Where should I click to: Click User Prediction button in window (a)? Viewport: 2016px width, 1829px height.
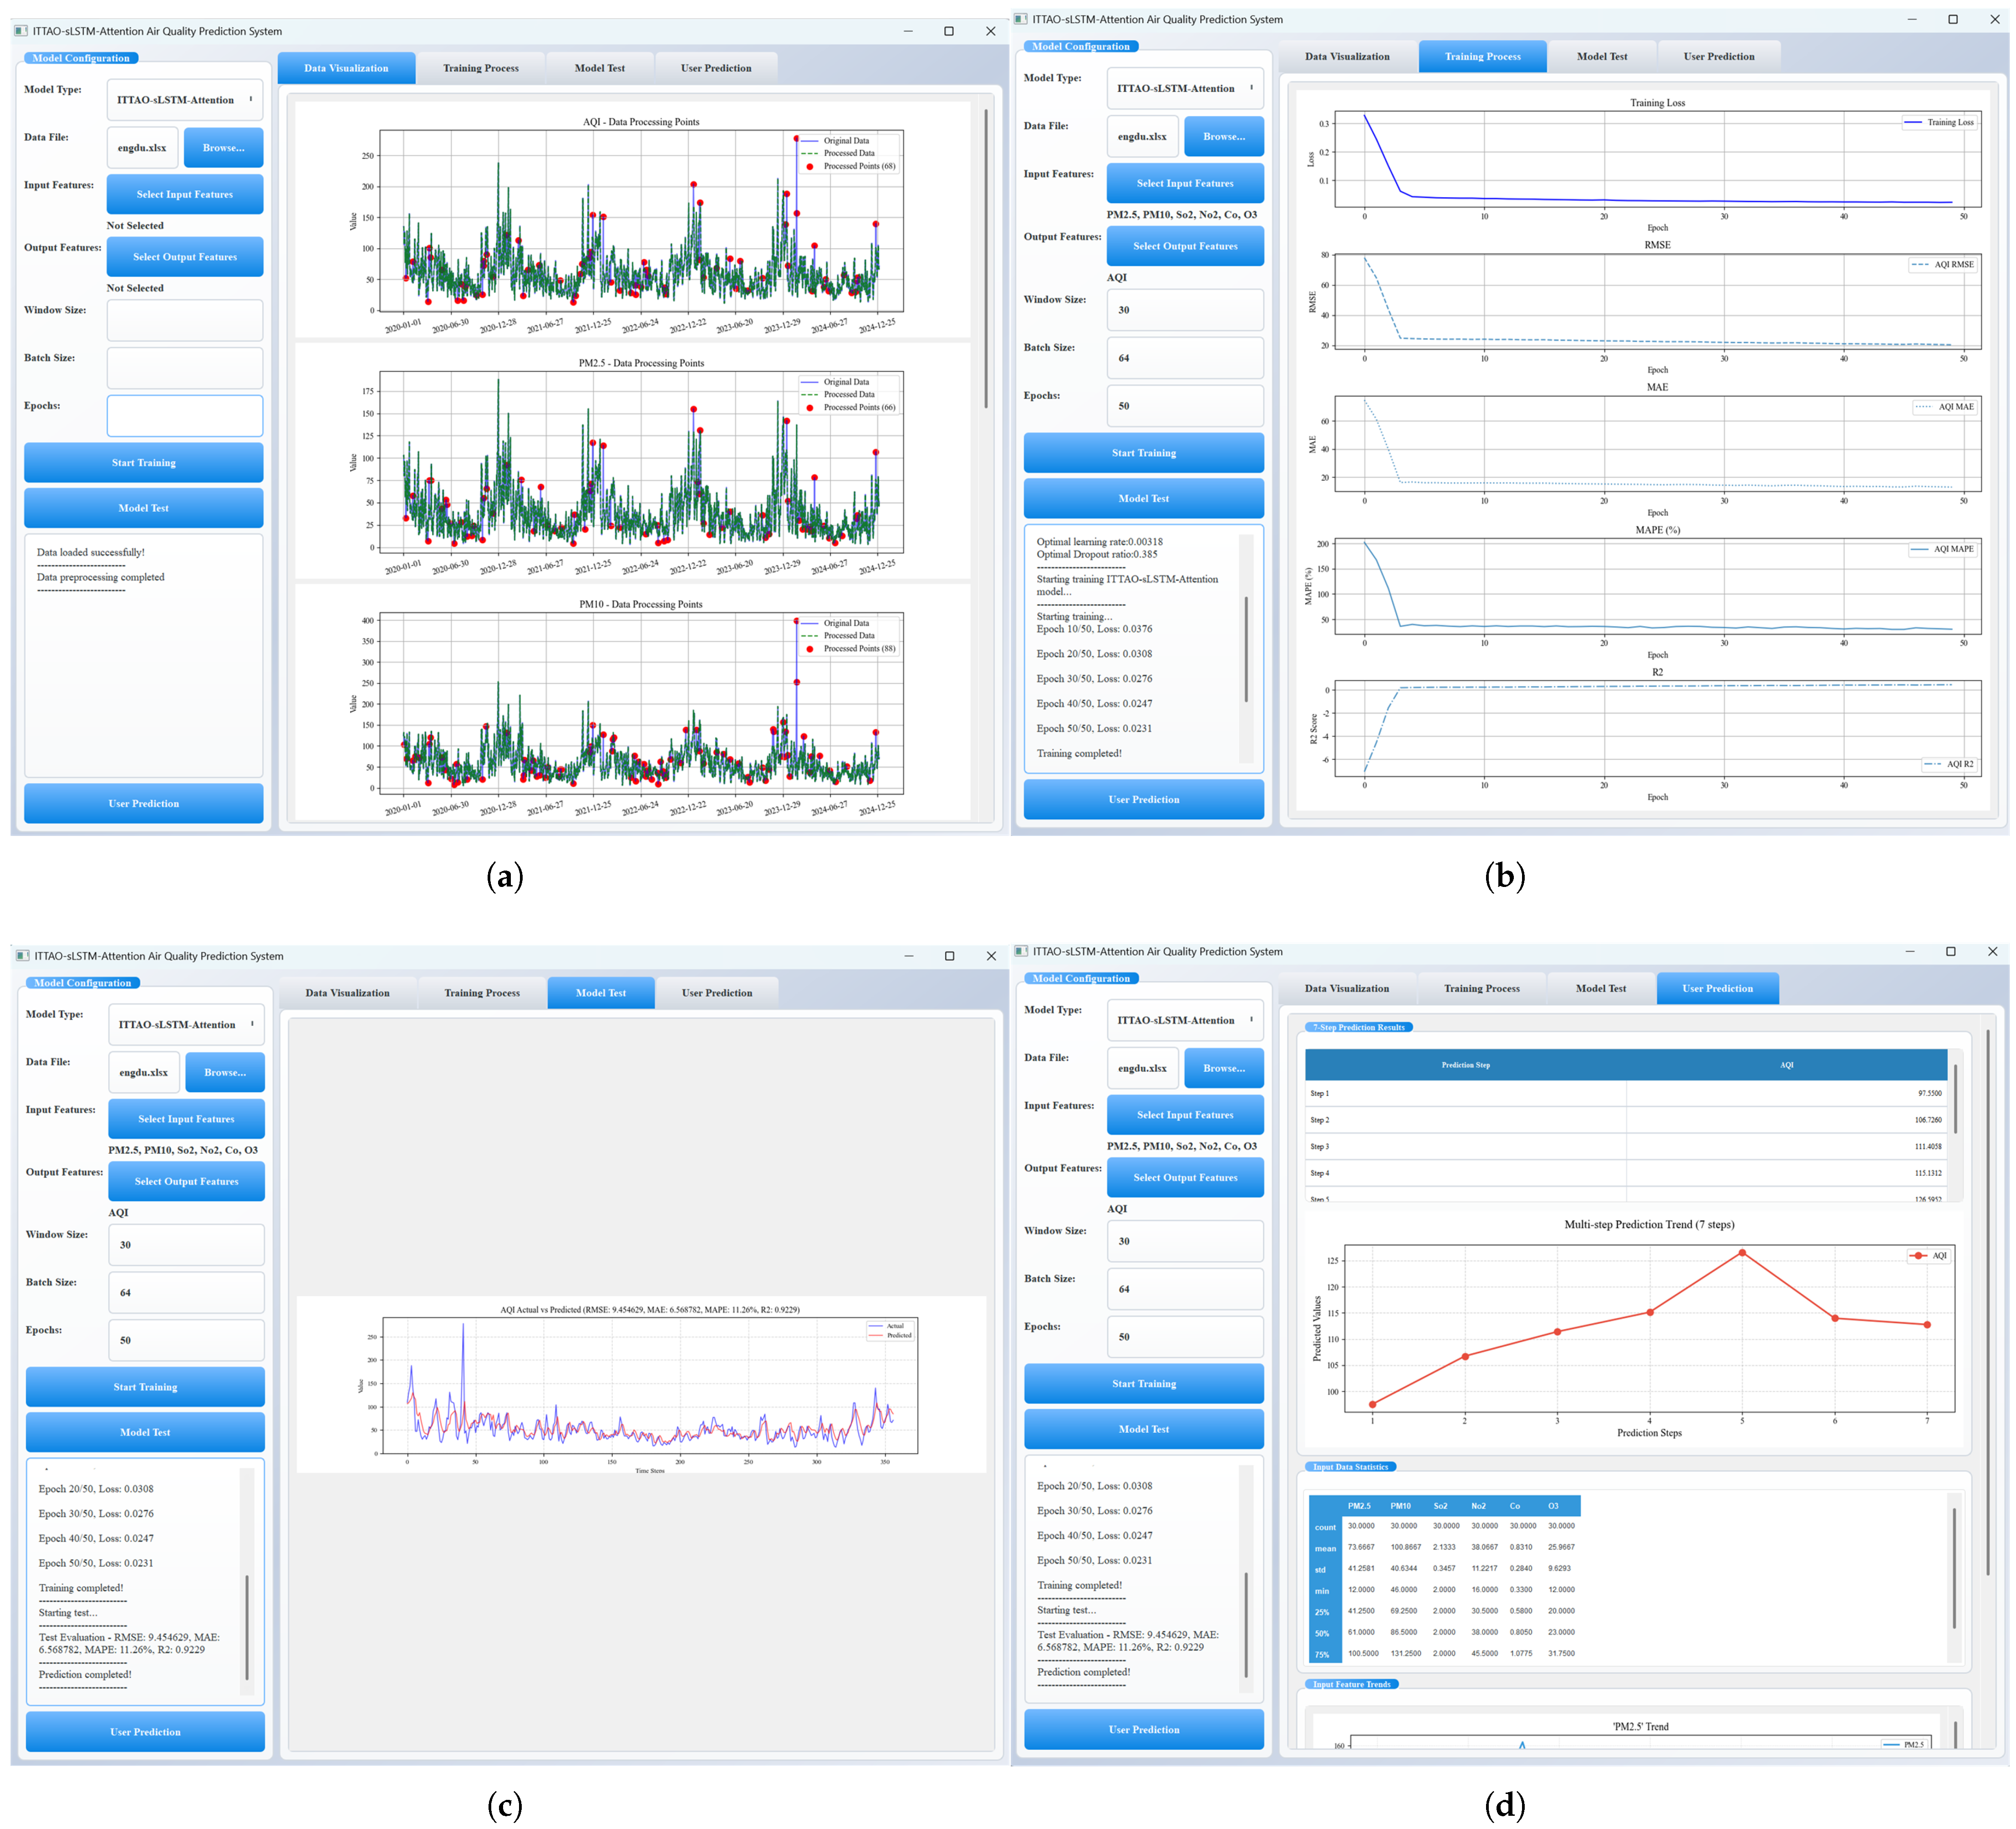pos(144,803)
